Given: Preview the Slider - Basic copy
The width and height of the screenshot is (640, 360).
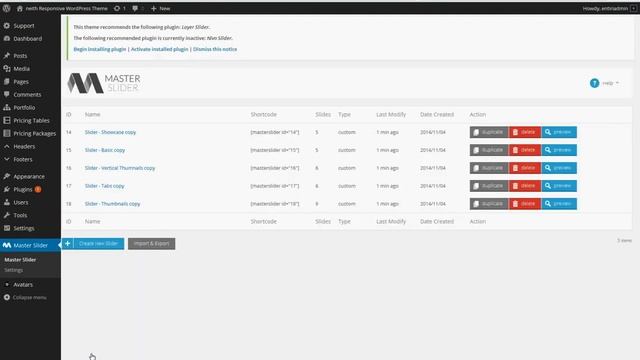Looking at the screenshot, I should point(559,150).
